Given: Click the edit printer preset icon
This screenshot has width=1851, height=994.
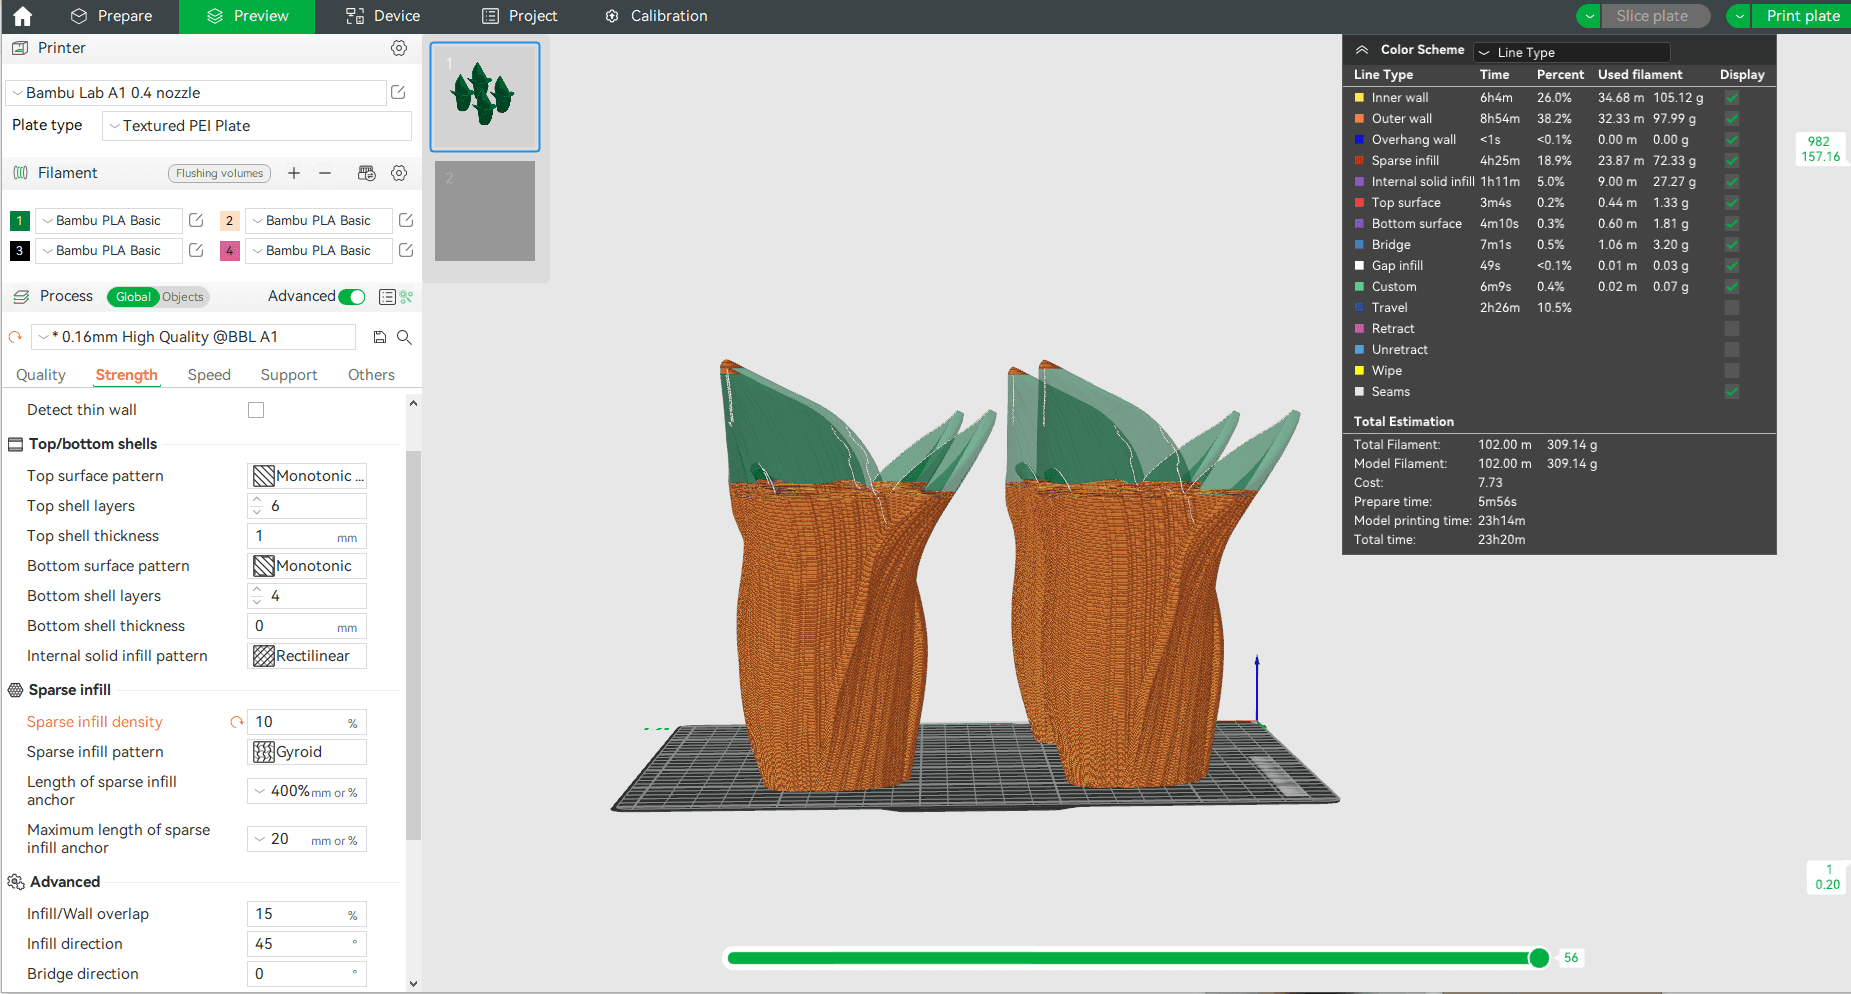Looking at the screenshot, I should pyautogui.click(x=398, y=92).
